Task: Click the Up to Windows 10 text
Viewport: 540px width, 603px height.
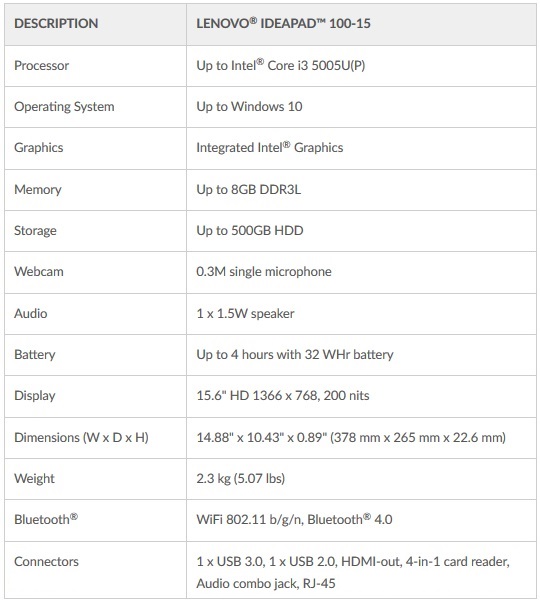Action: [x=249, y=107]
